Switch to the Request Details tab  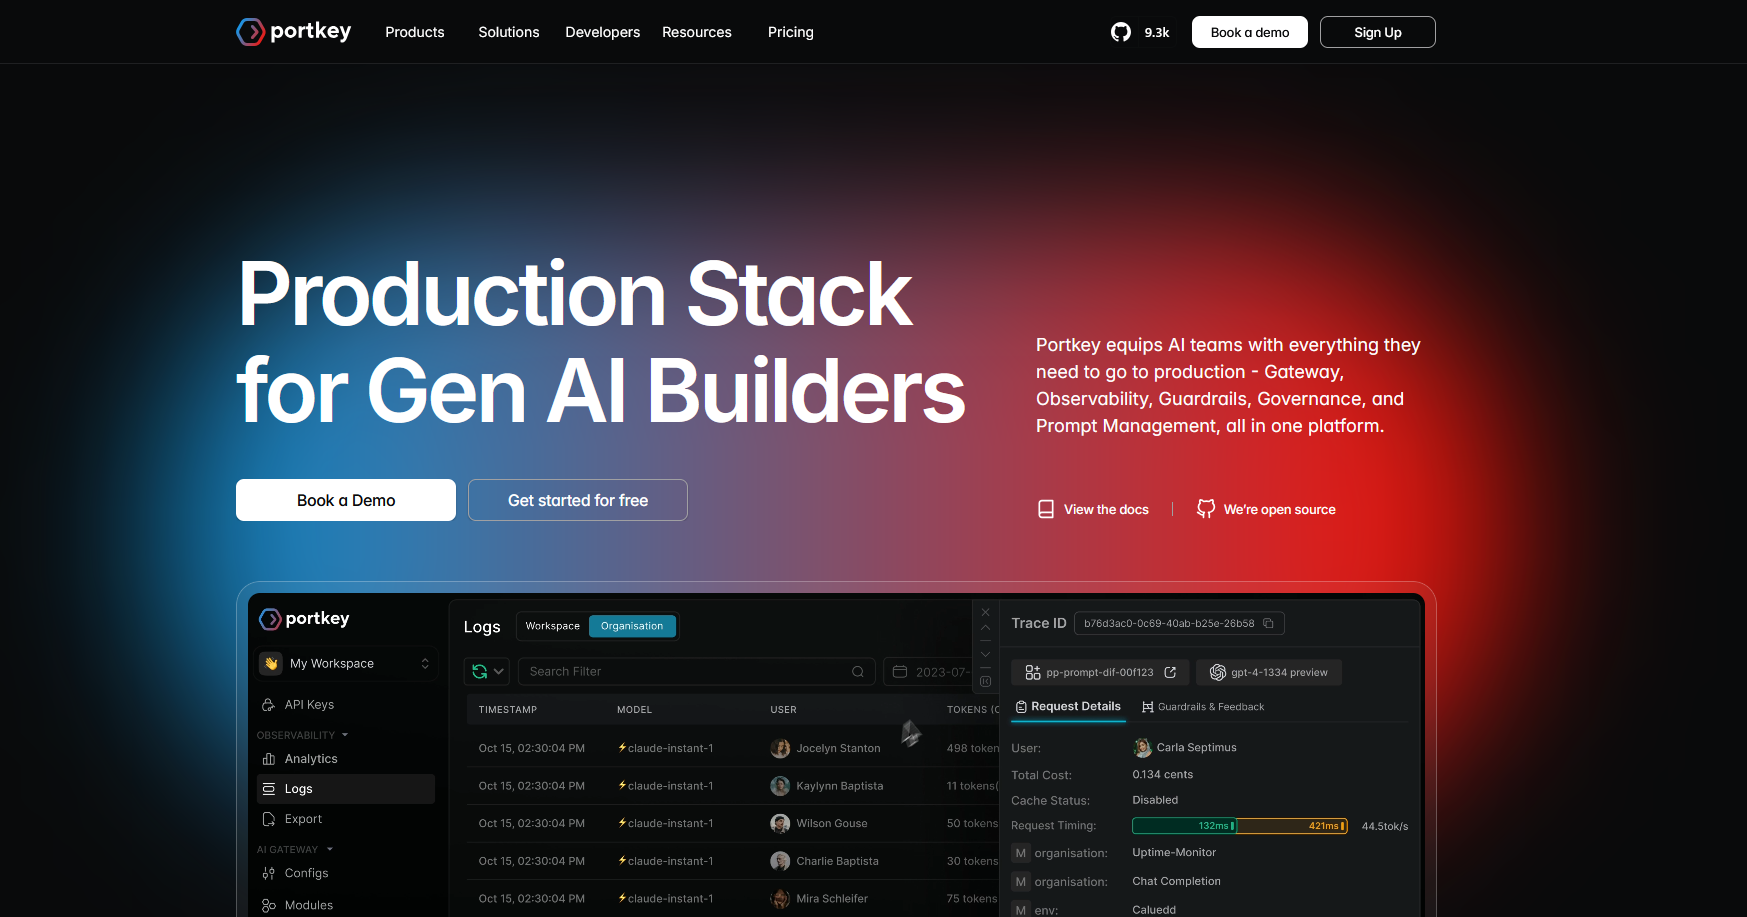(1068, 706)
